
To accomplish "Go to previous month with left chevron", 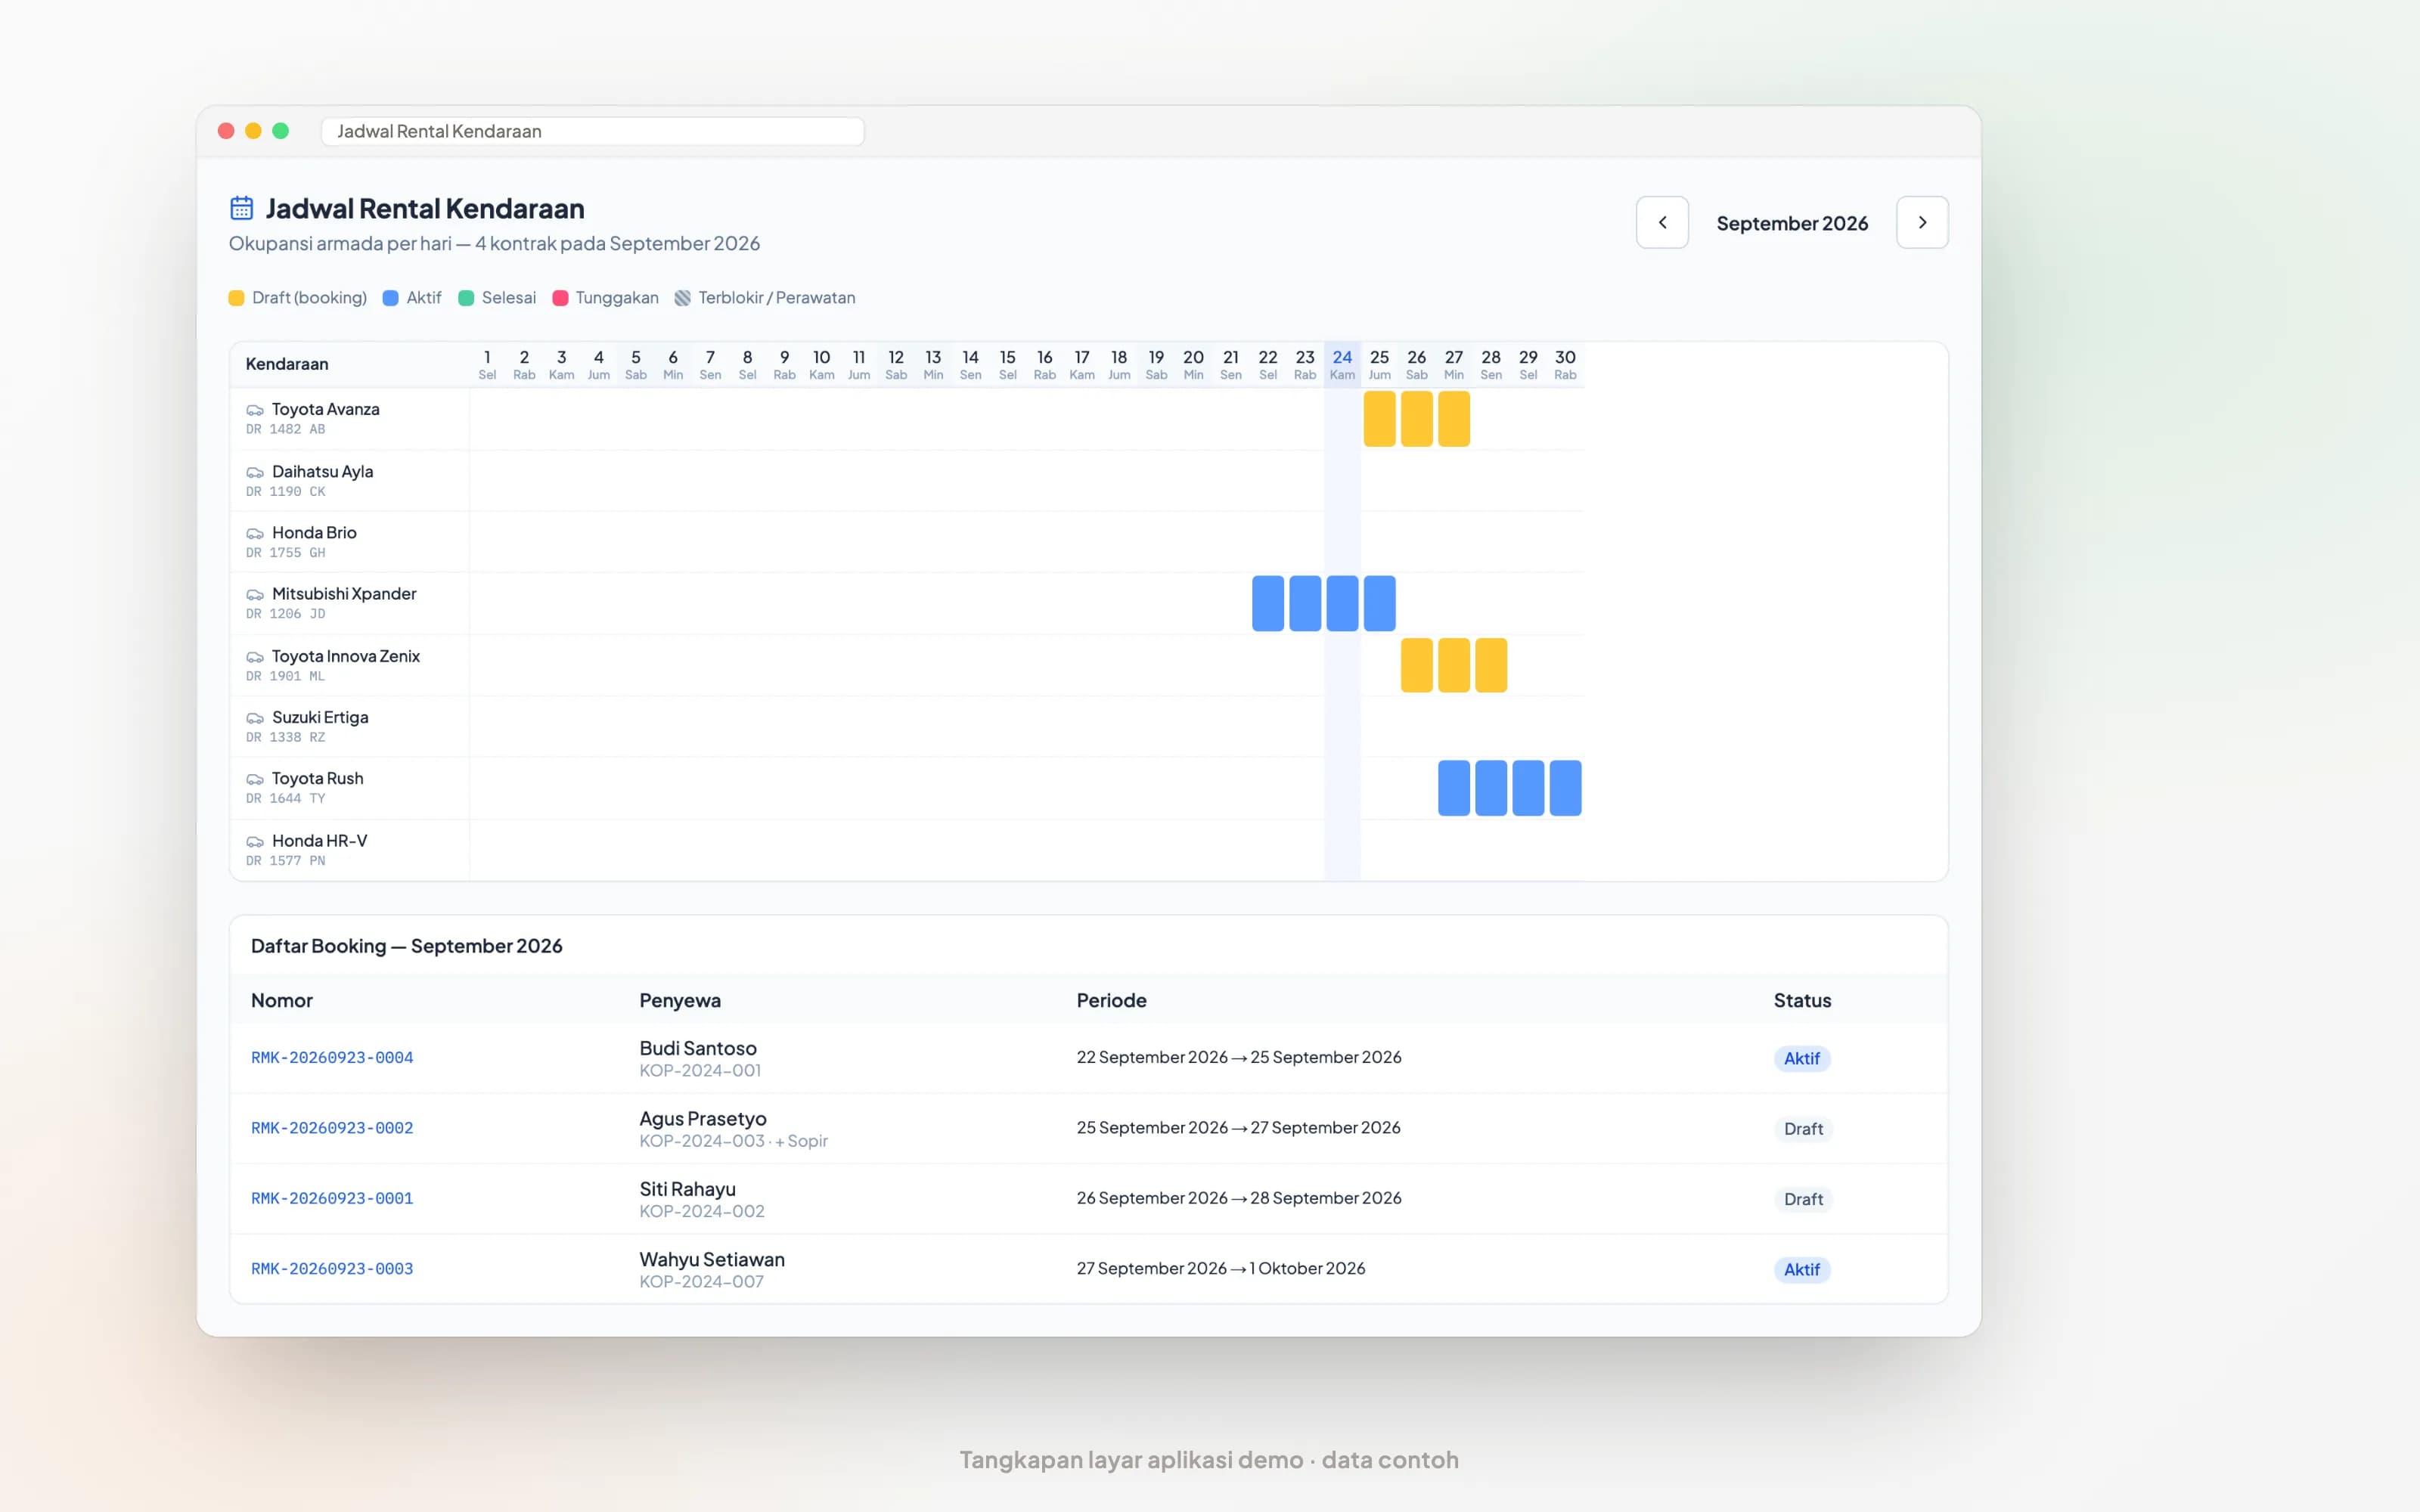I will point(1662,222).
